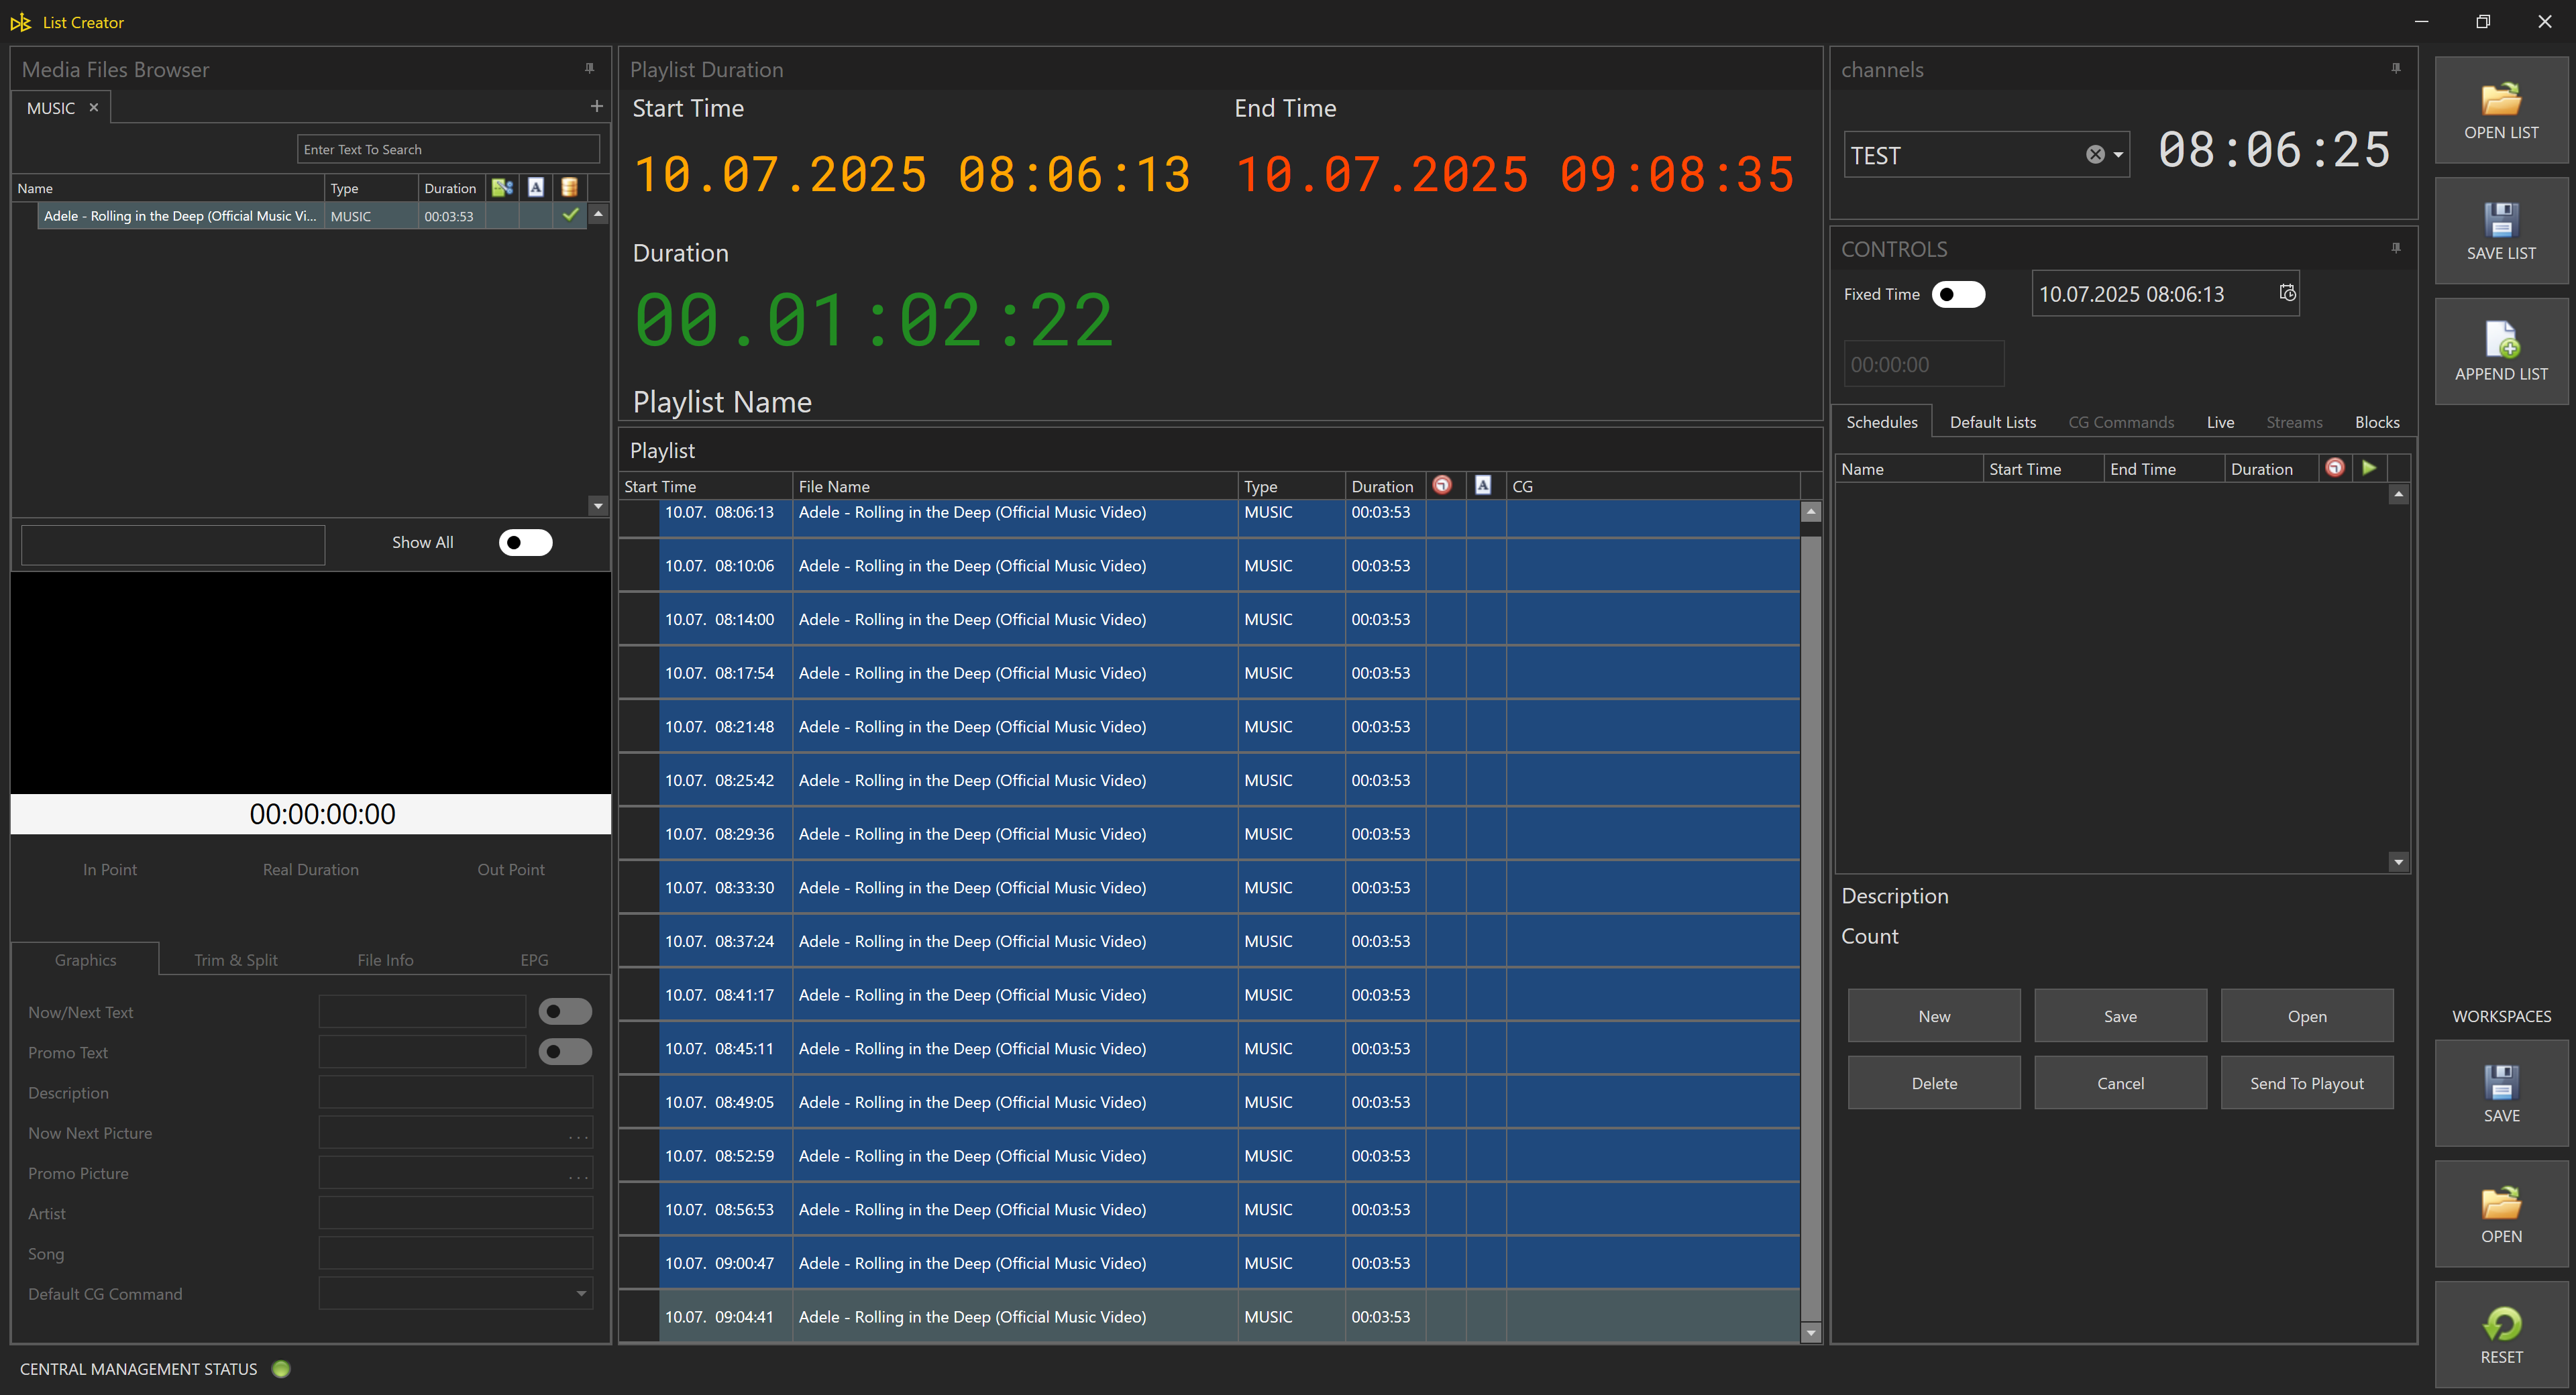2576x1395 pixels.
Task: Clear the TEST channel selection
Action: click(x=2094, y=154)
